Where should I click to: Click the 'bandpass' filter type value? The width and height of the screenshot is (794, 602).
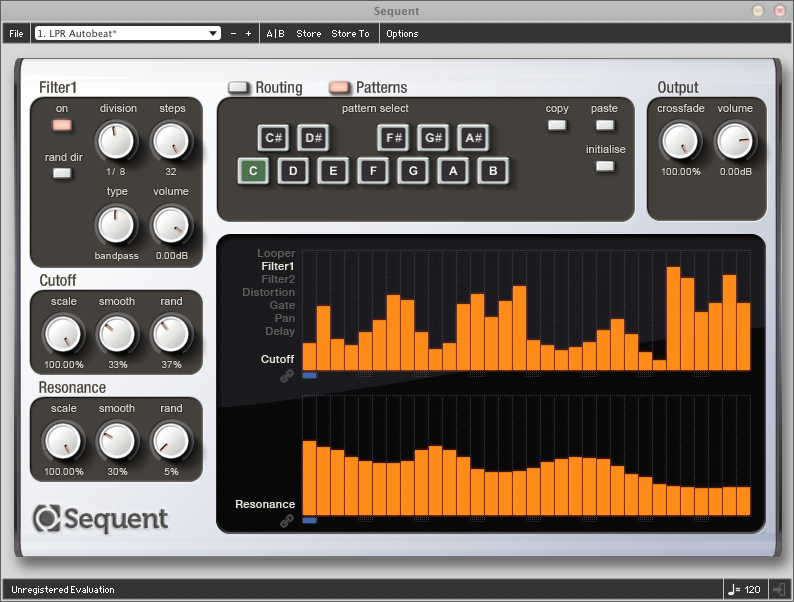[x=116, y=256]
